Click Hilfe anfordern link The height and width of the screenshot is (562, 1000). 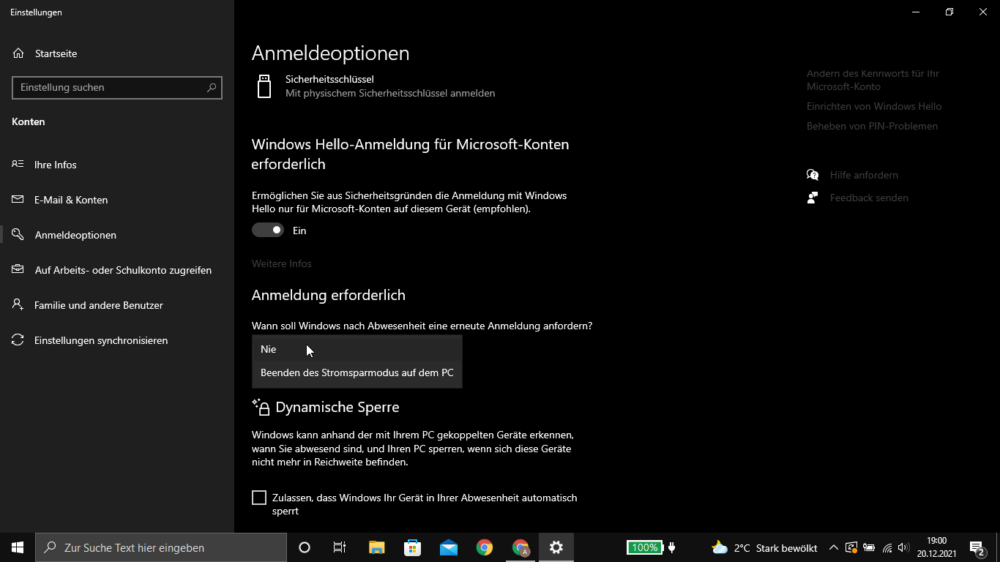coord(864,175)
